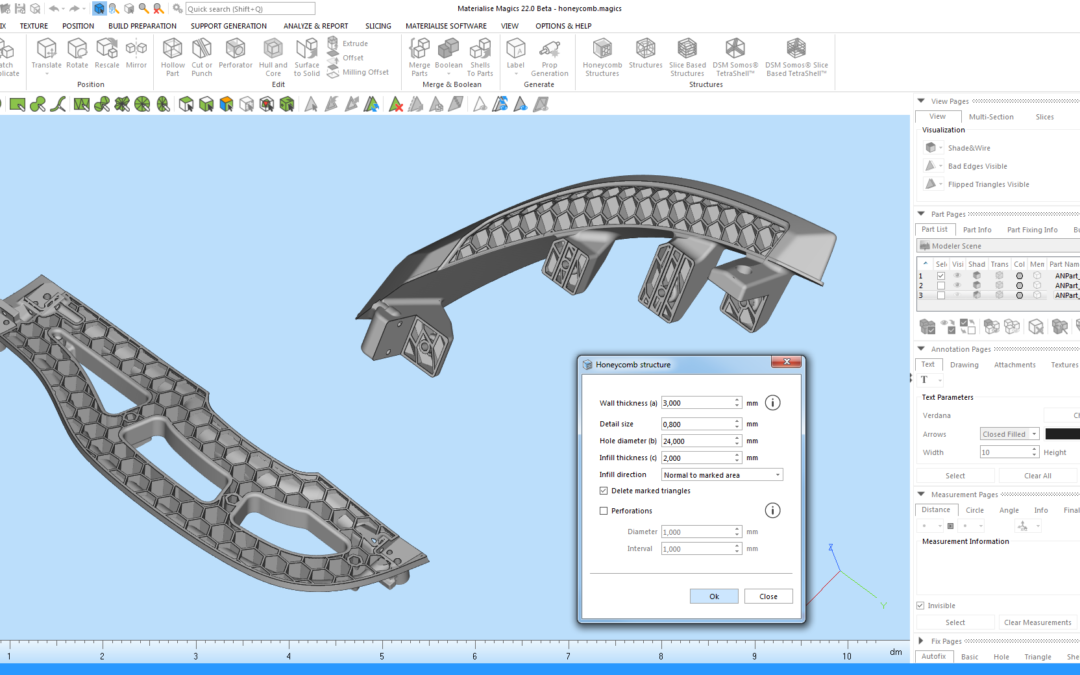Screen dimensions: 1080x675
Task: Open the ANALYZE & REPORT tab
Action: tap(315, 26)
